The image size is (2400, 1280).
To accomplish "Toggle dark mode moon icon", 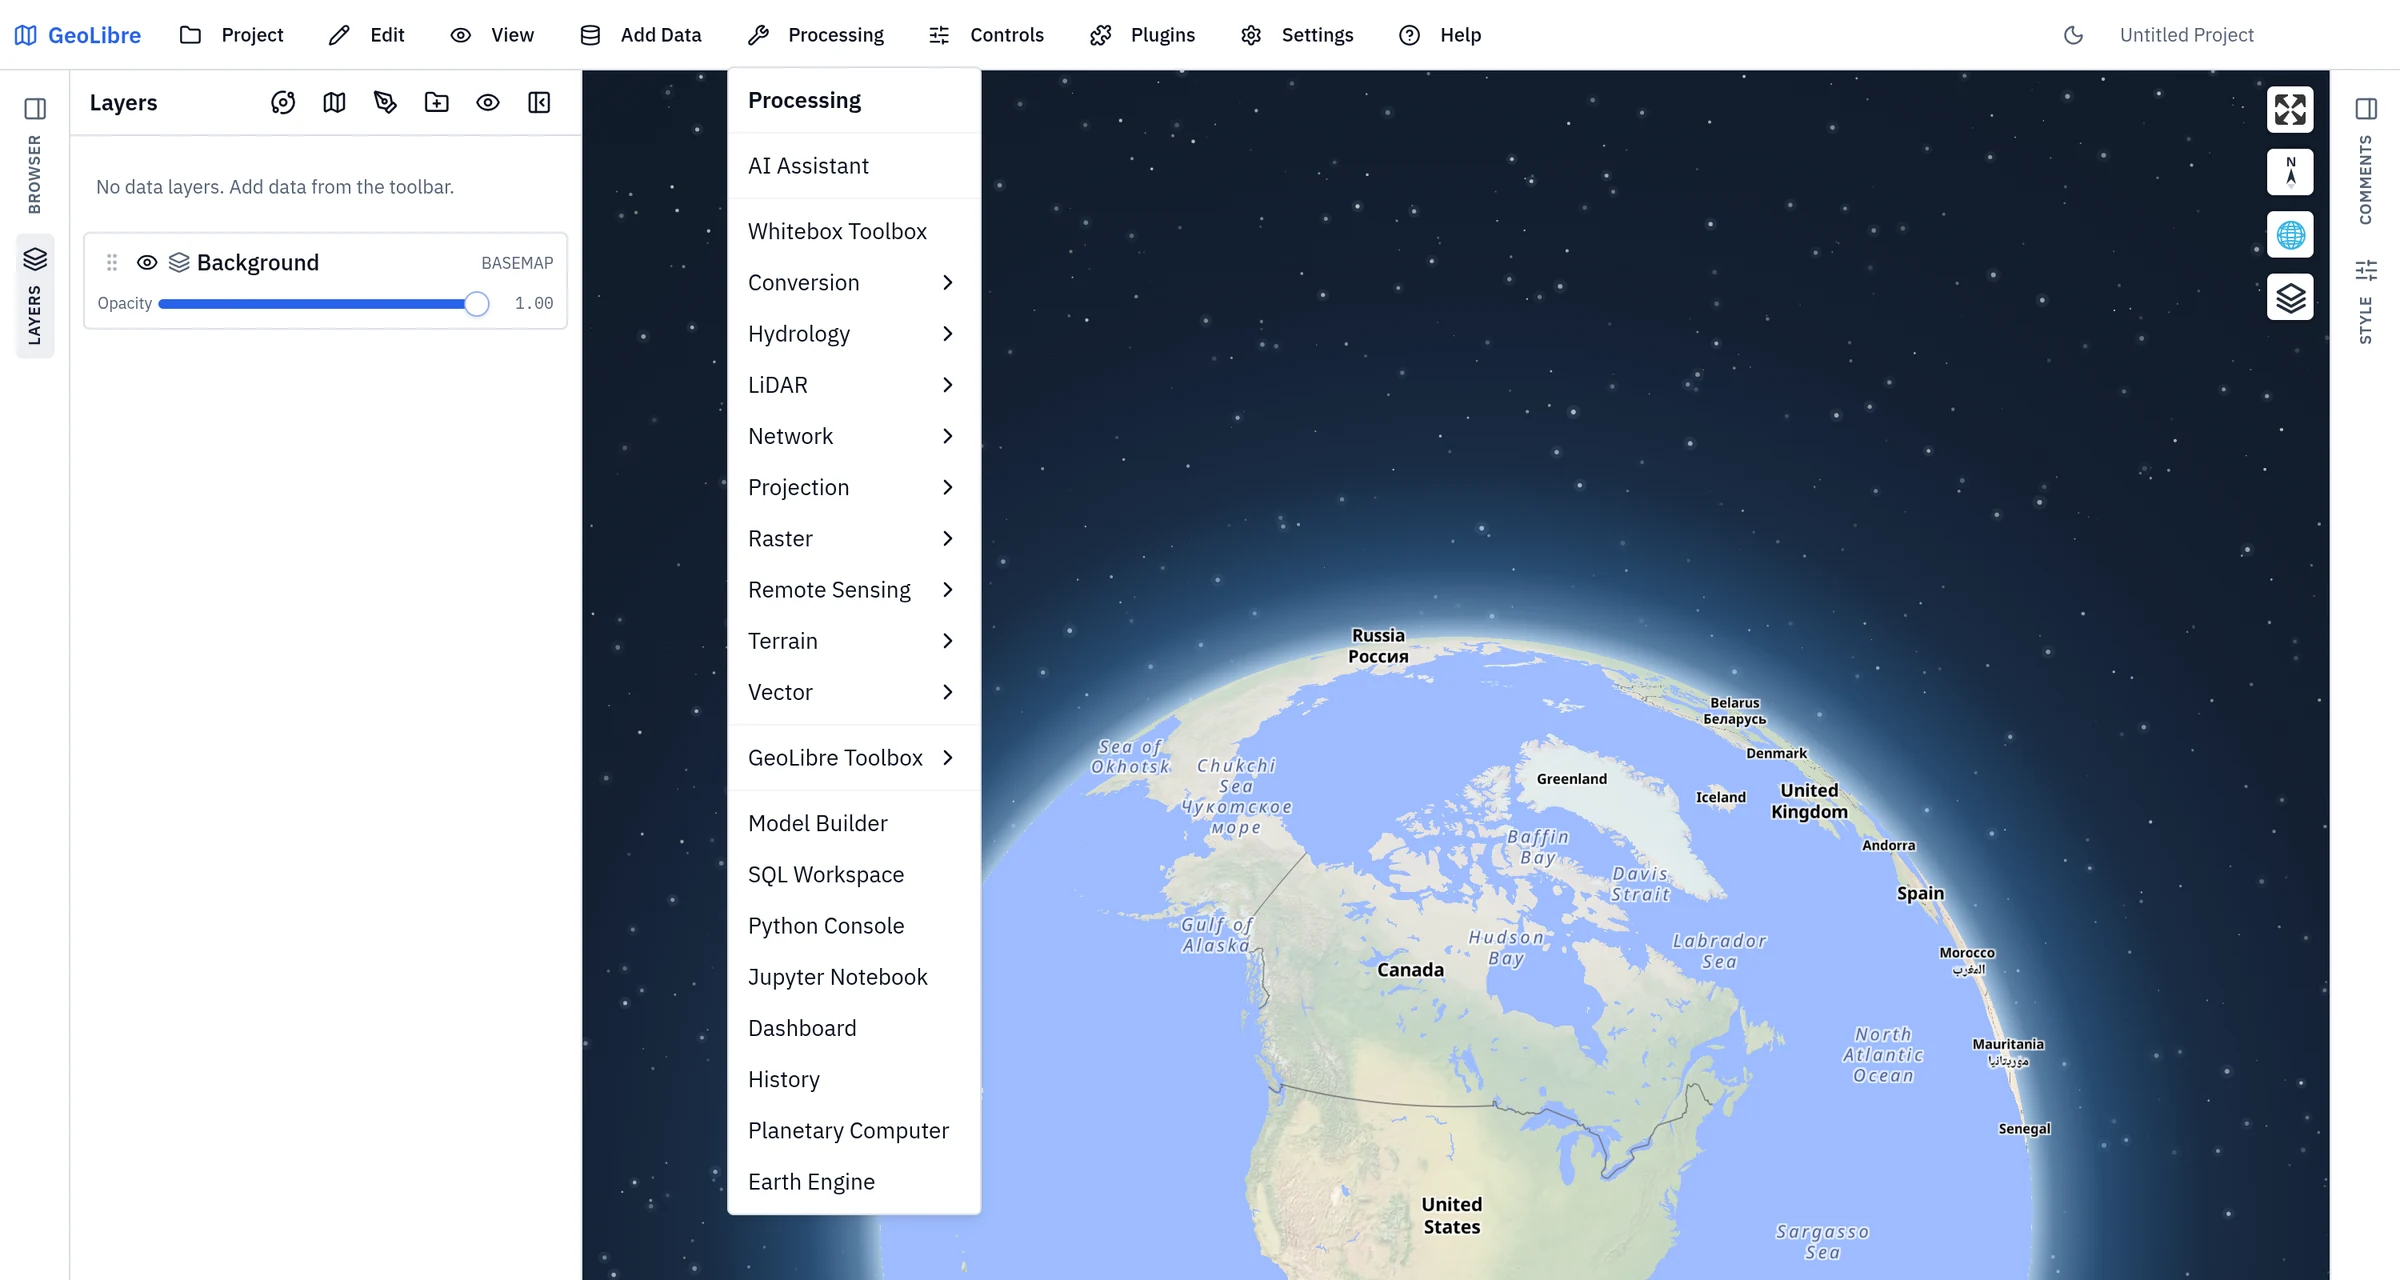I will tap(2073, 35).
